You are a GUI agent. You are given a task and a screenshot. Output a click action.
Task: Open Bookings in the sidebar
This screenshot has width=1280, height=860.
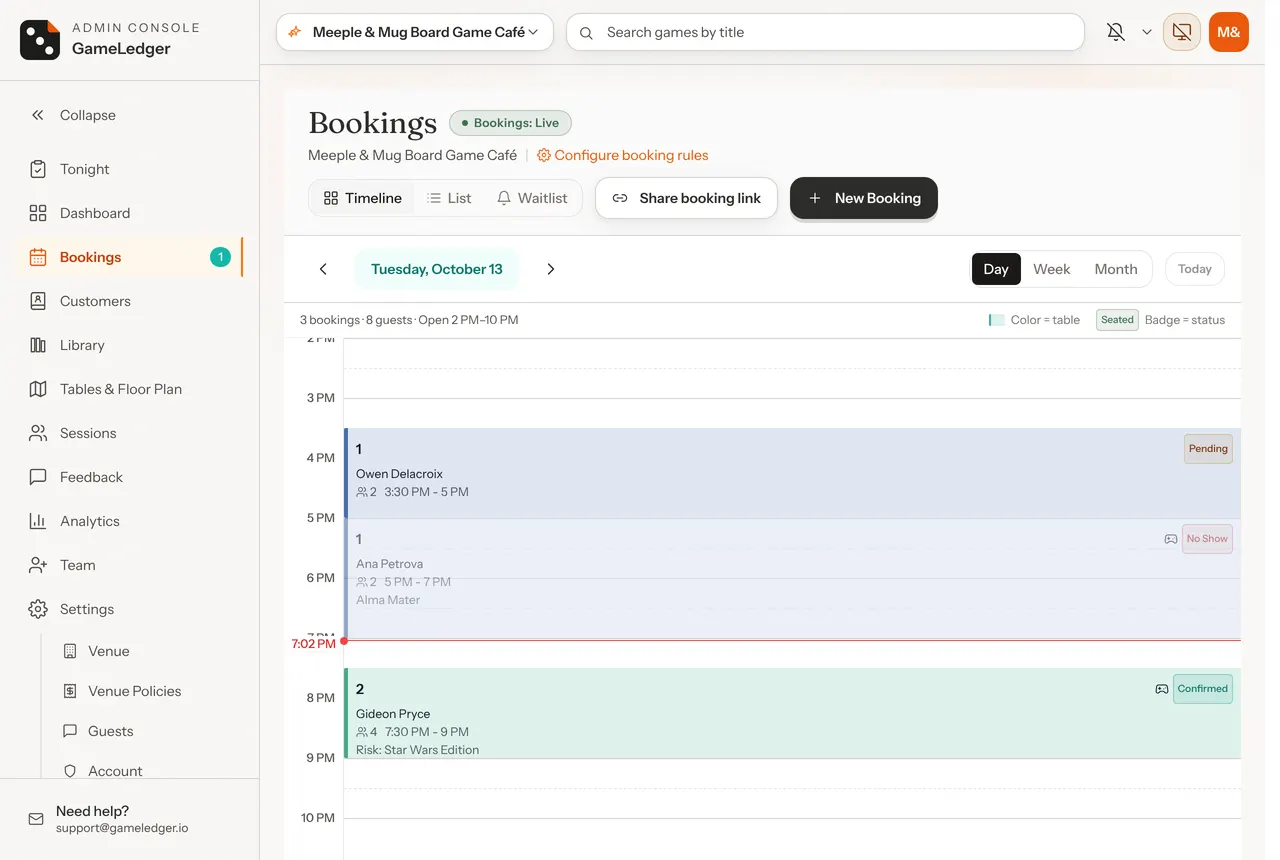(129, 257)
